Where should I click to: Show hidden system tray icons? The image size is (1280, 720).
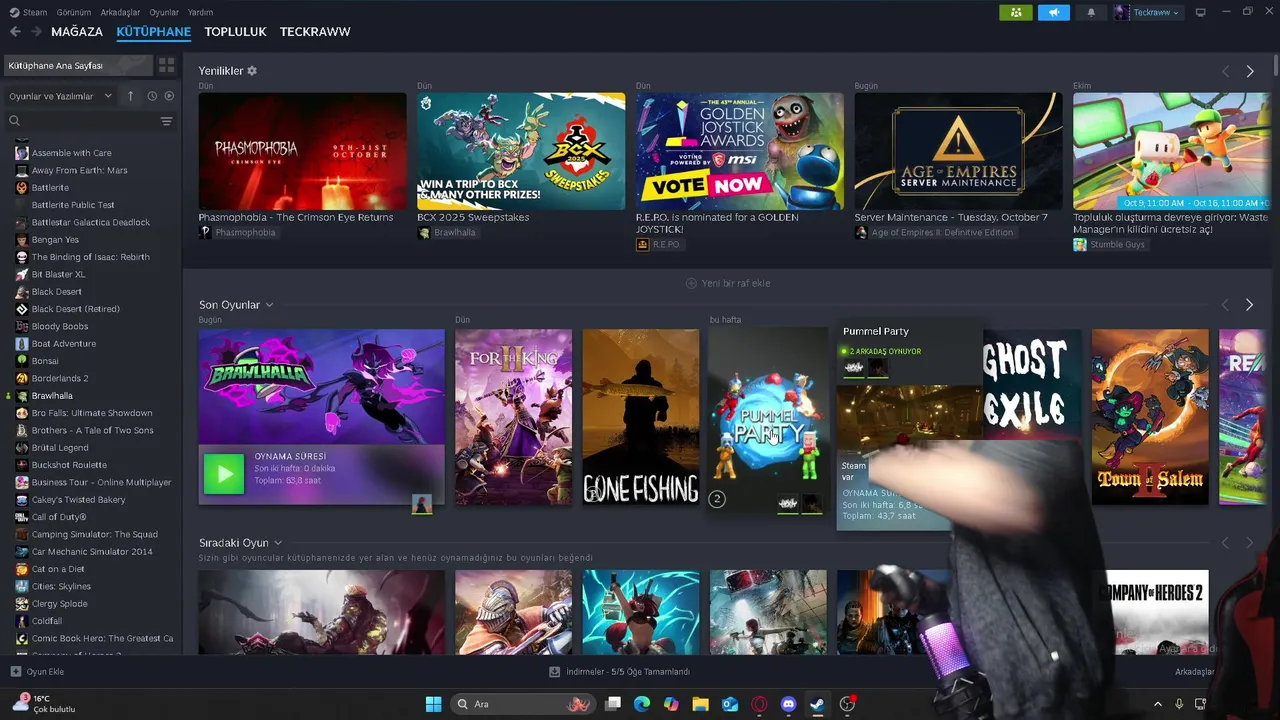click(1158, 704)
